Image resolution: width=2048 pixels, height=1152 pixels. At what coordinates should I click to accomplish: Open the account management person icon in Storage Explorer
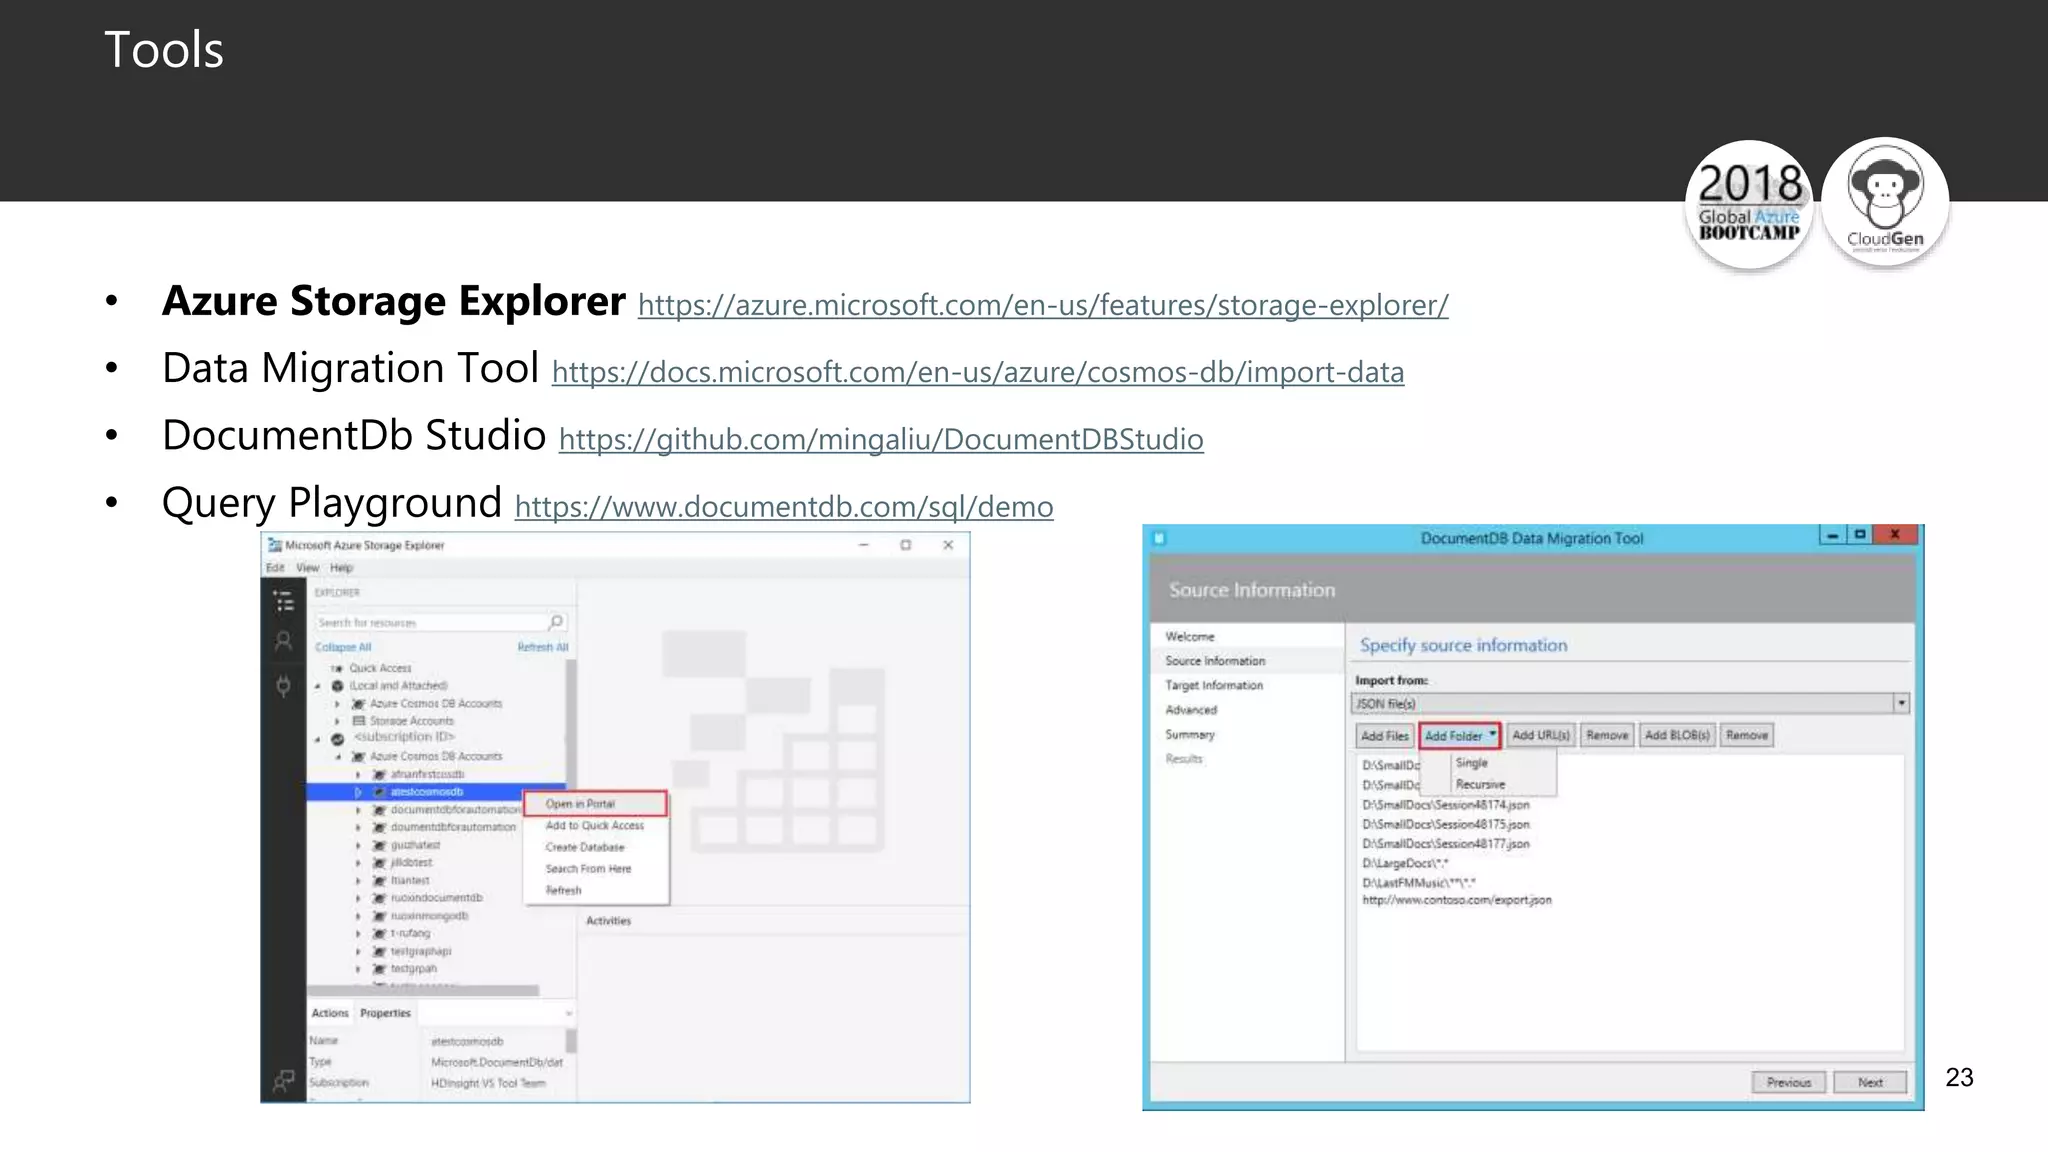284,642
